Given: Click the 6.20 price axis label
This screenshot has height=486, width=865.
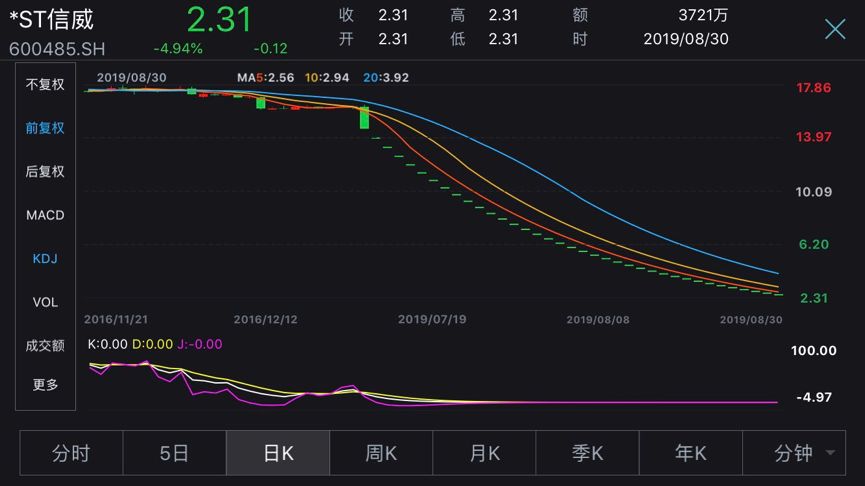Looking at the screenshot, I should click(x=814, y=244).
